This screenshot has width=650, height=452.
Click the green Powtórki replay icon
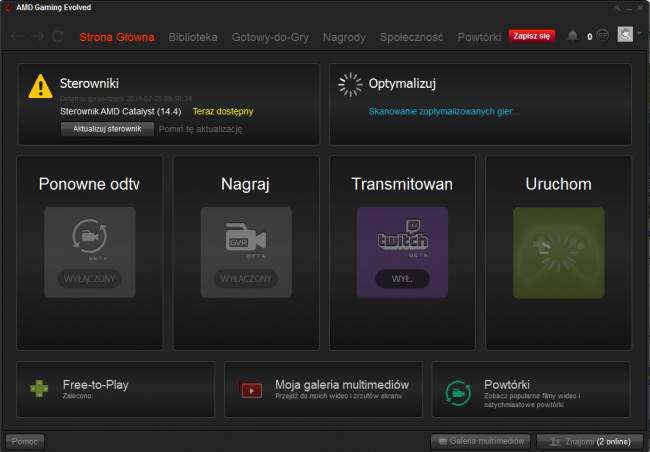coord(458,393)
